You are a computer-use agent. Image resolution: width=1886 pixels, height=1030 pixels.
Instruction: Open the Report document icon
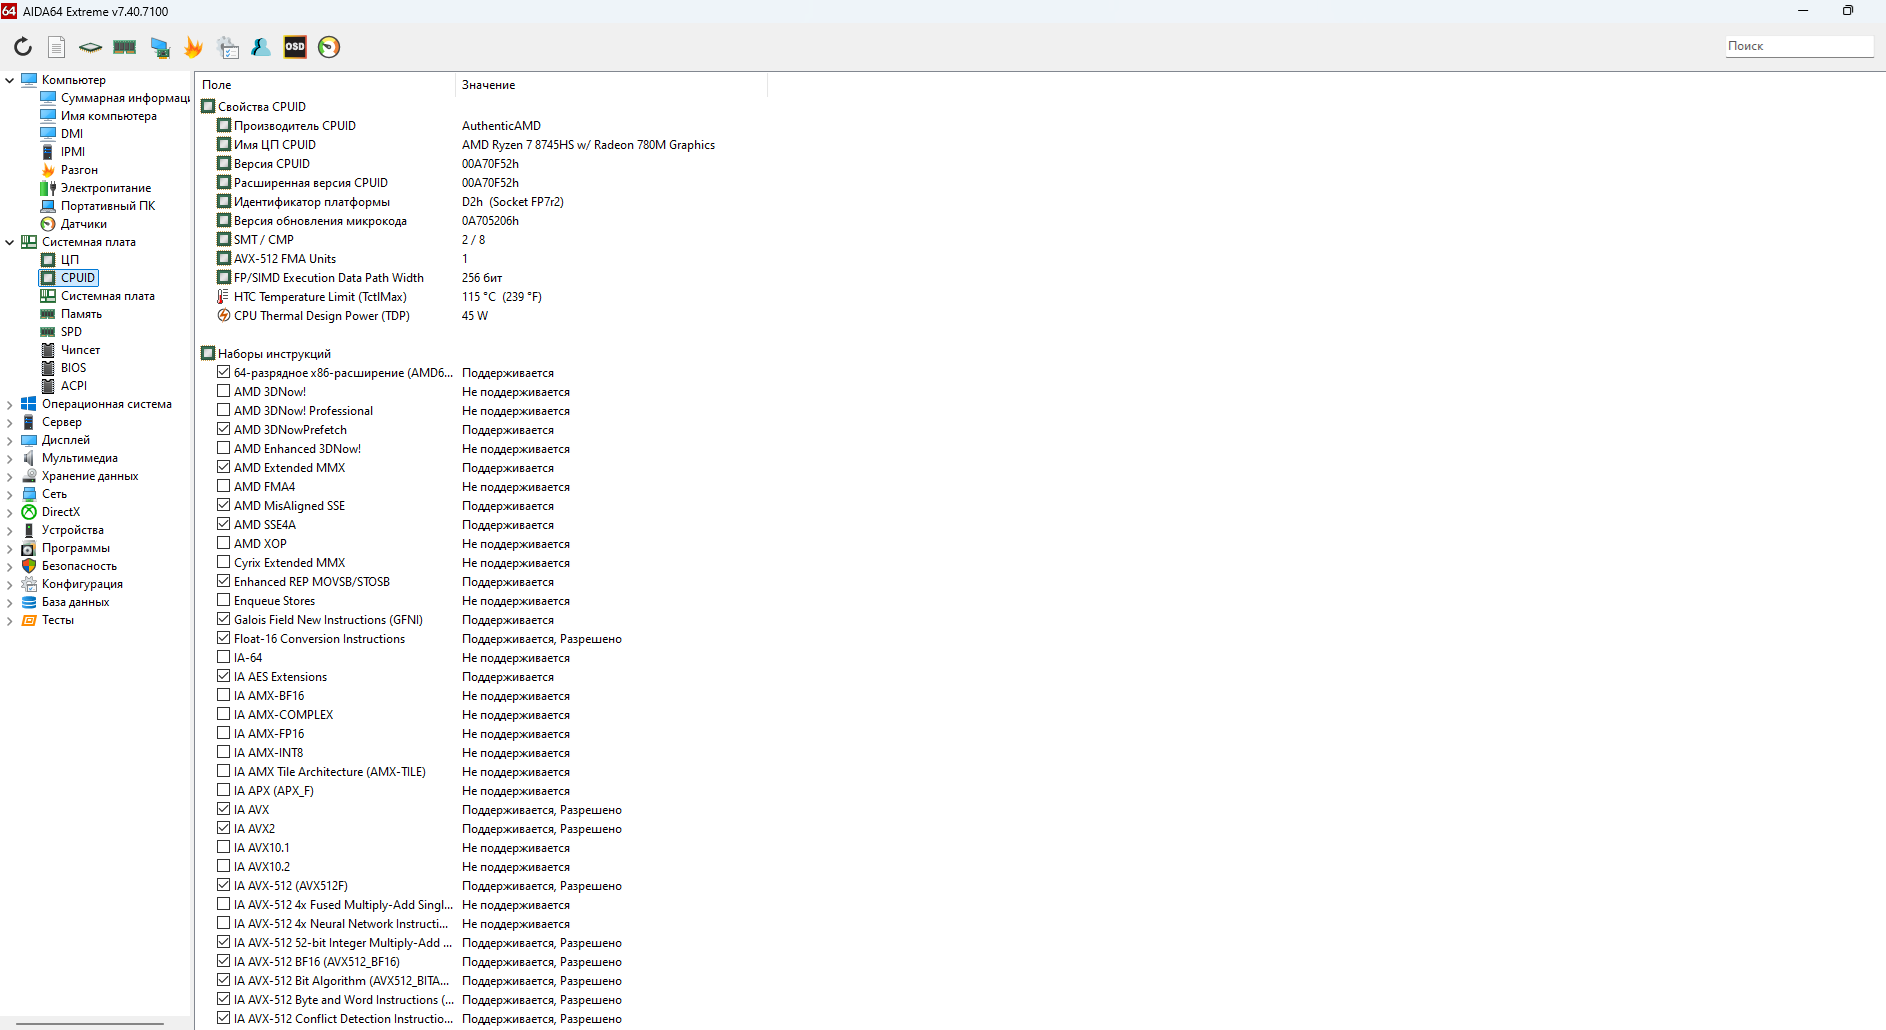(57, 47)
